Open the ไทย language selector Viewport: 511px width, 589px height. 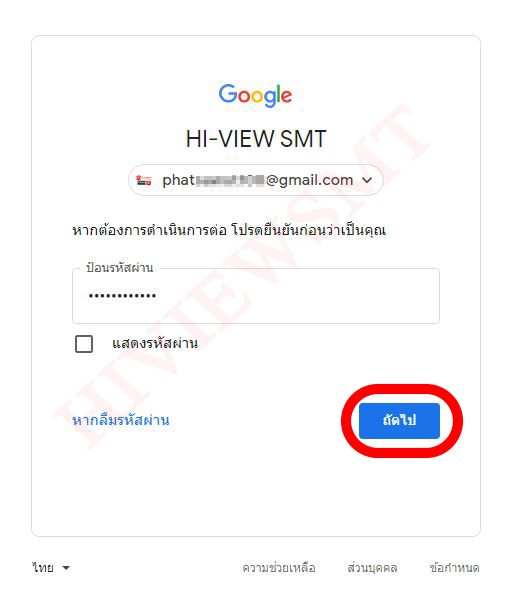point(51,568)
